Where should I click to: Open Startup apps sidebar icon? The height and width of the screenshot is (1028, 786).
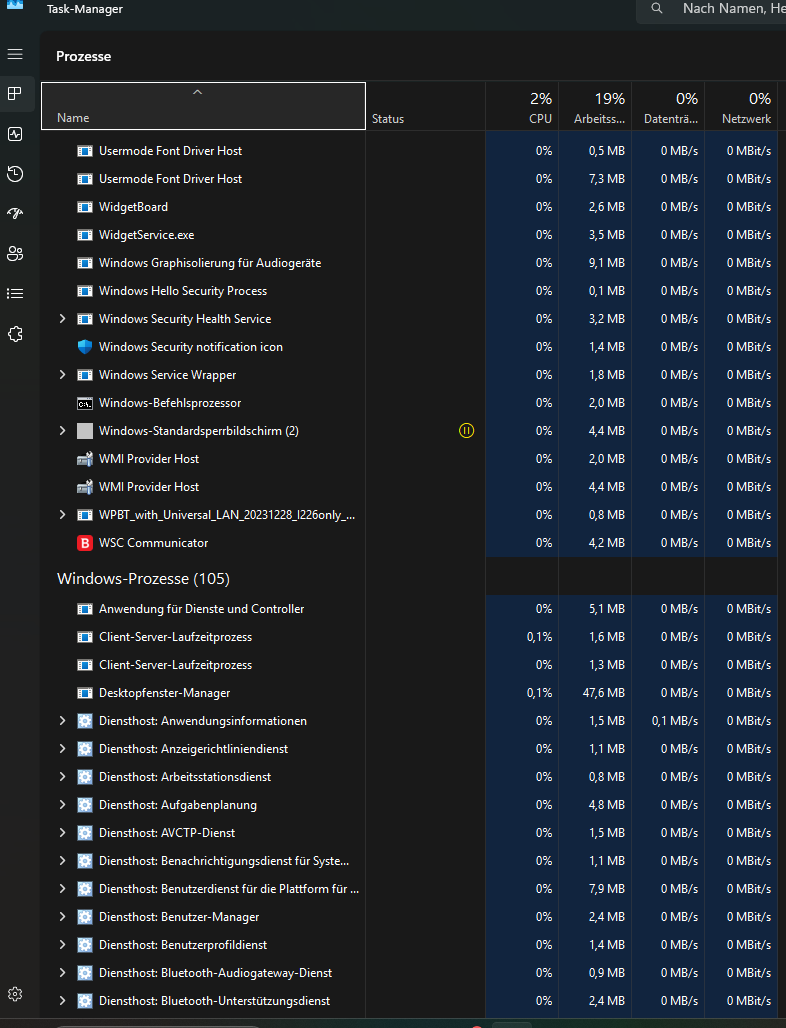(15, 214)
